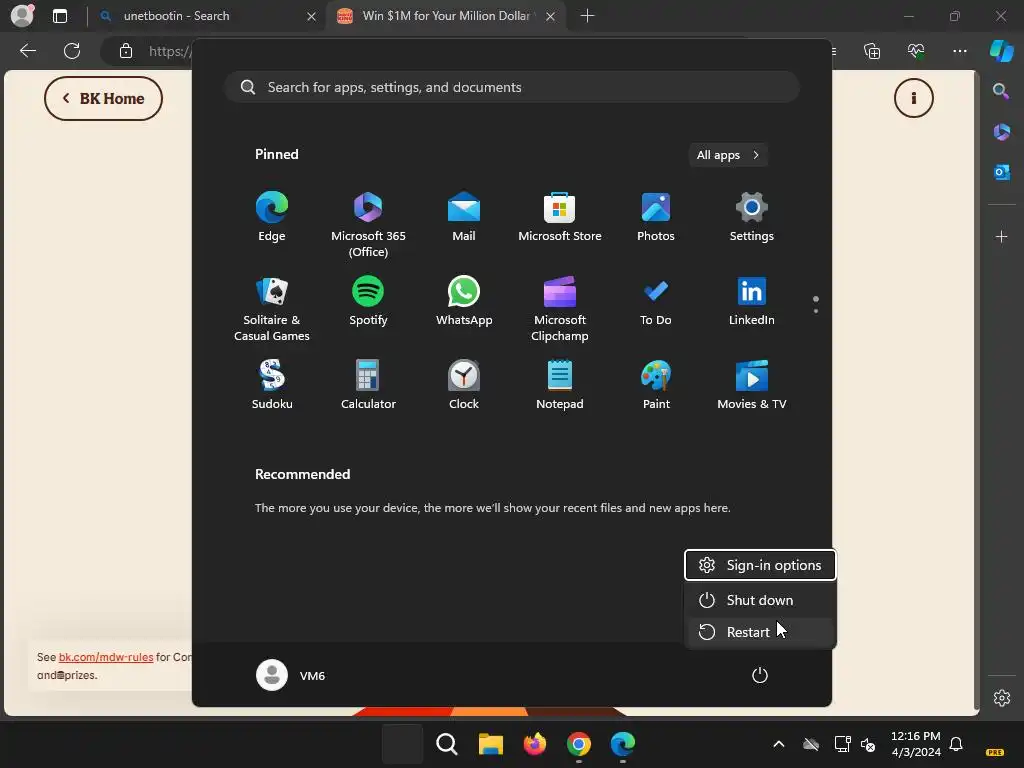Launch the Photos app
This screenshot has width=1024, height=768.
point(656,217)
